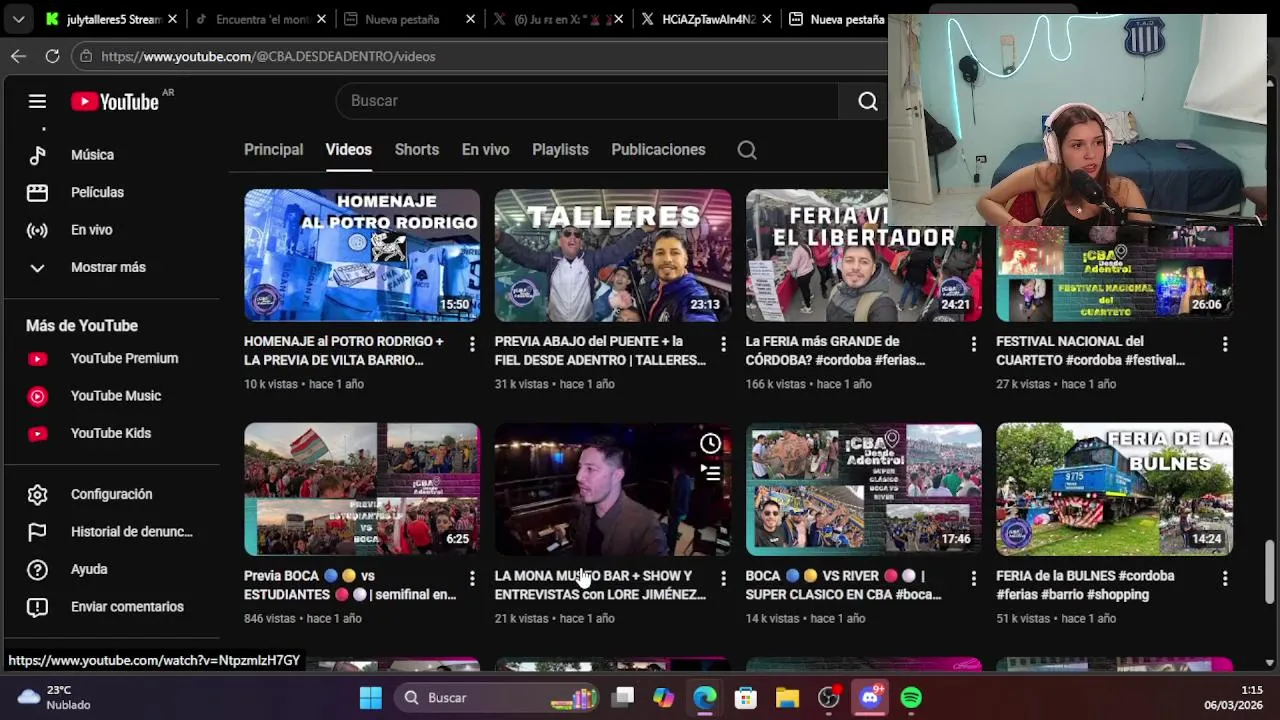Open options menu for La FERIA más GRANDE video
1280x720 pixels.
(974, 344)
